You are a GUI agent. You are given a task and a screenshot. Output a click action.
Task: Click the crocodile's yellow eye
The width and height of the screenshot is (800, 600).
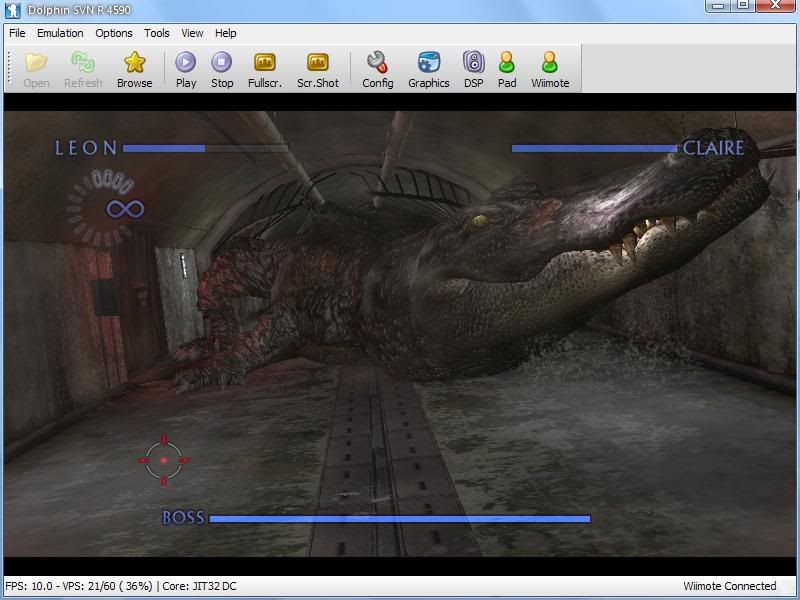[479, 220]
